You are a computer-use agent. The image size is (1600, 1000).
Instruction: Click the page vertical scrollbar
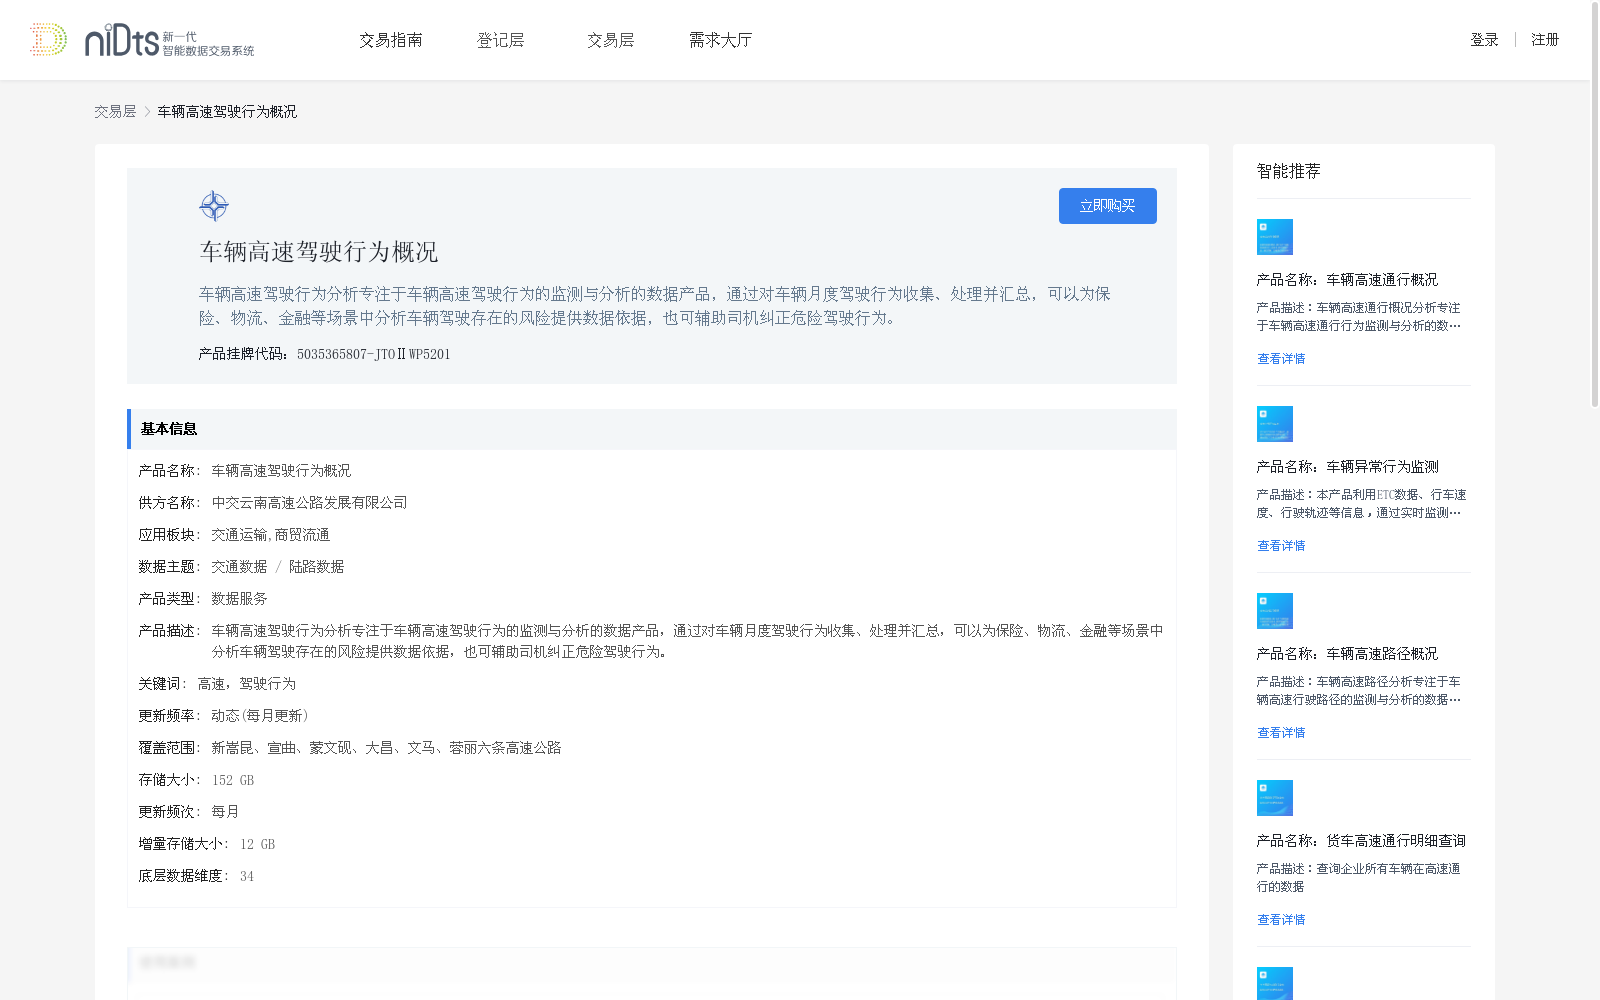pyautogui.click(x=1594, y=205)
